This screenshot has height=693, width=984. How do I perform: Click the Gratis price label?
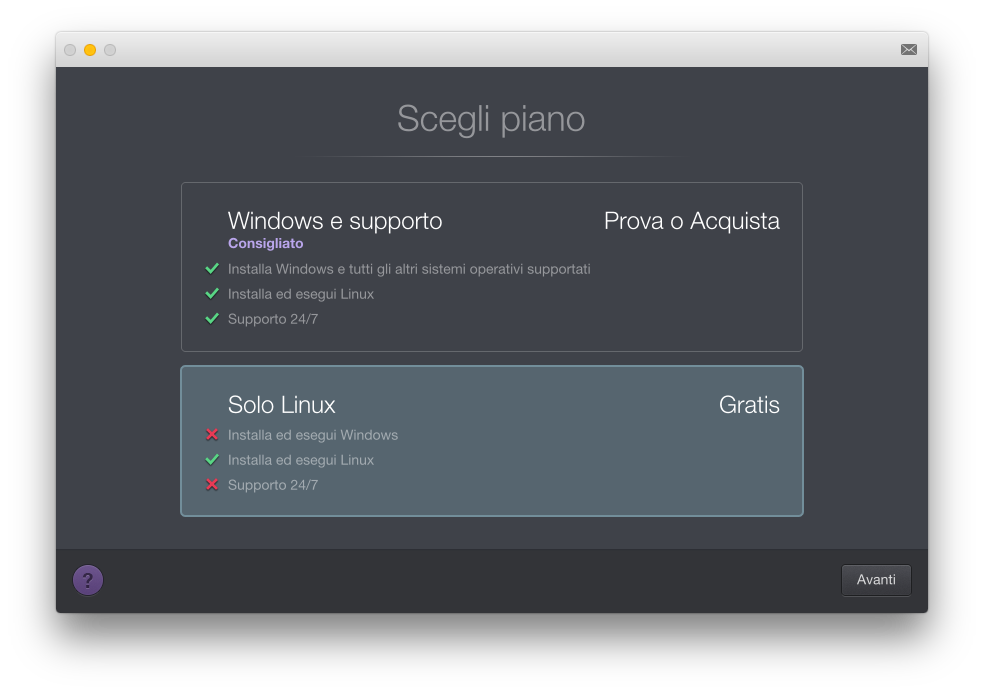click(749, 405)
